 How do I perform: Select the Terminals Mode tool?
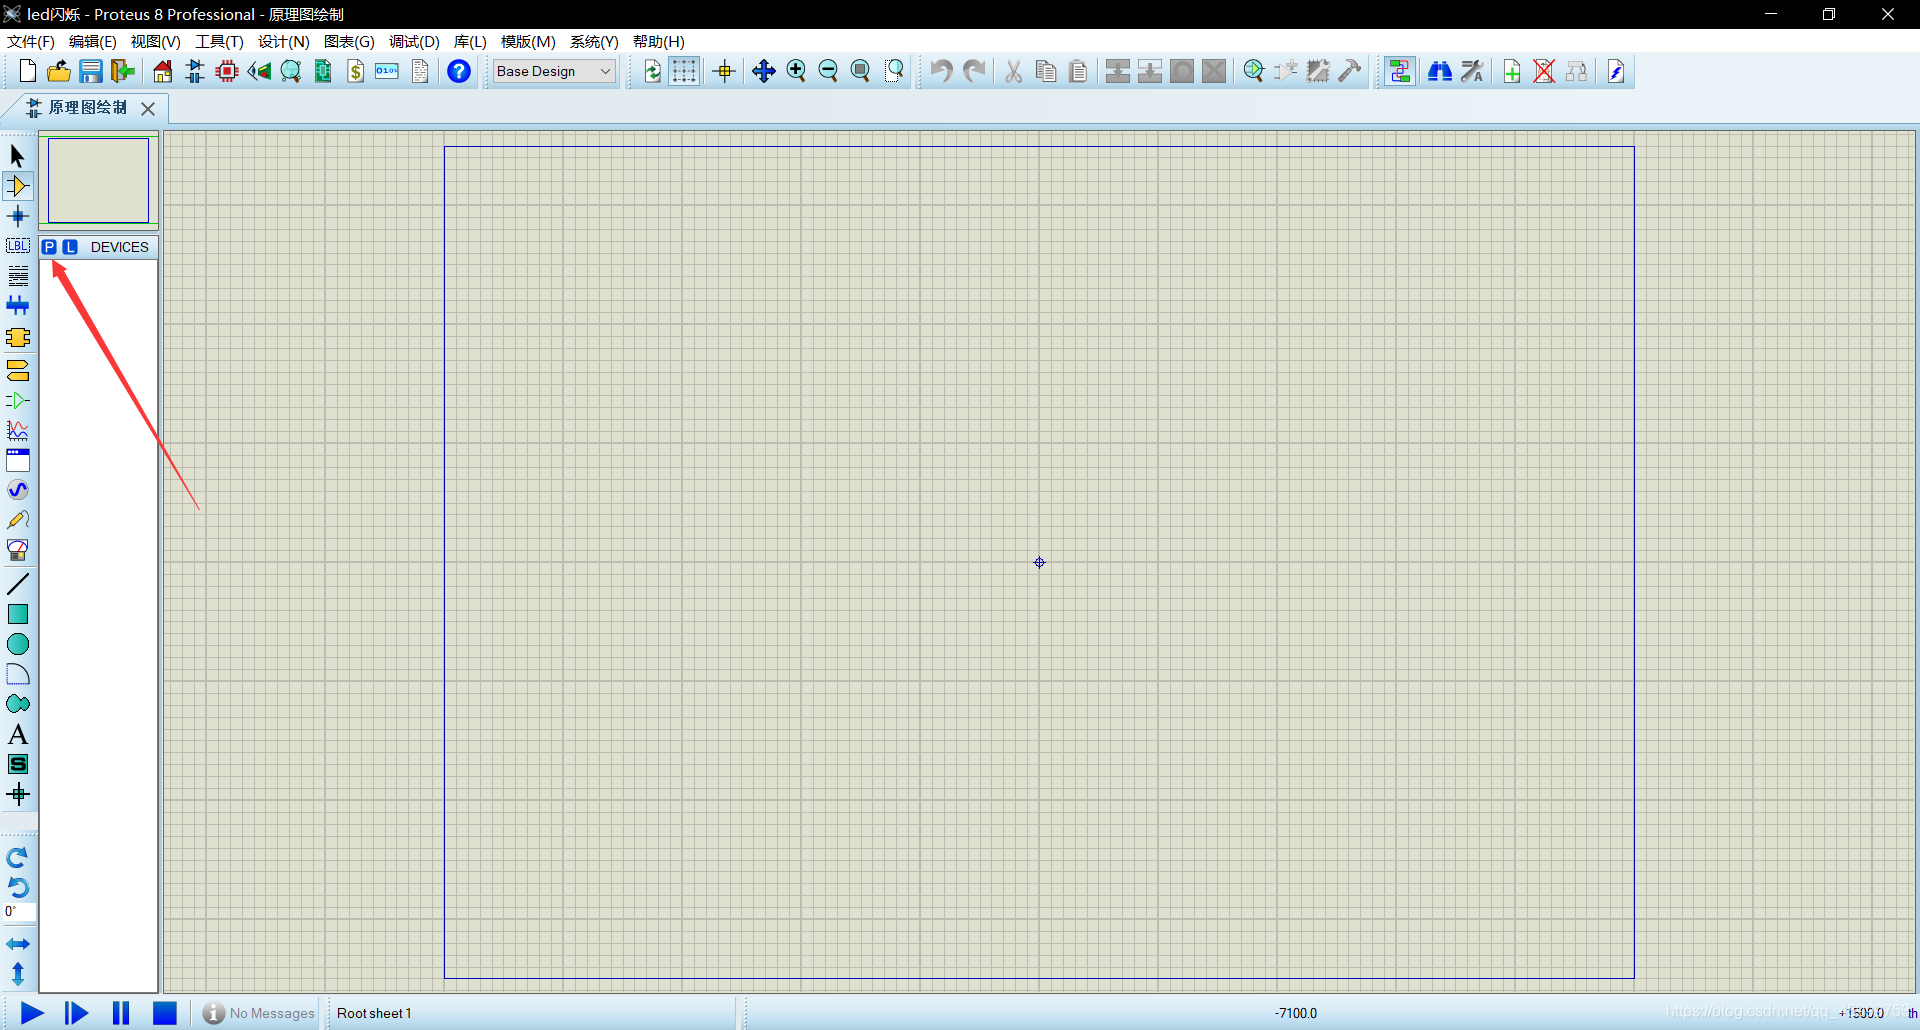click(x=17, y=371)
